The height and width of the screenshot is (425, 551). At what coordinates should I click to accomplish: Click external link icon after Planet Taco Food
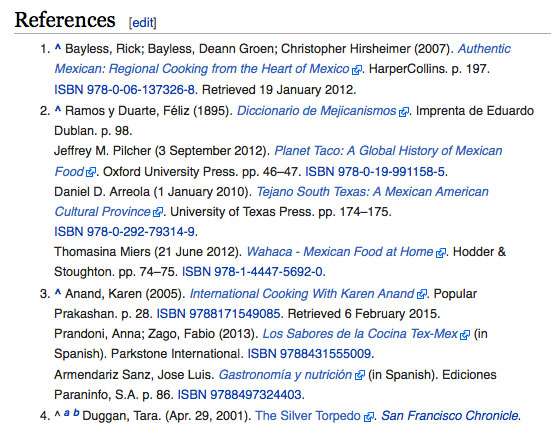[x=91, y=172]
